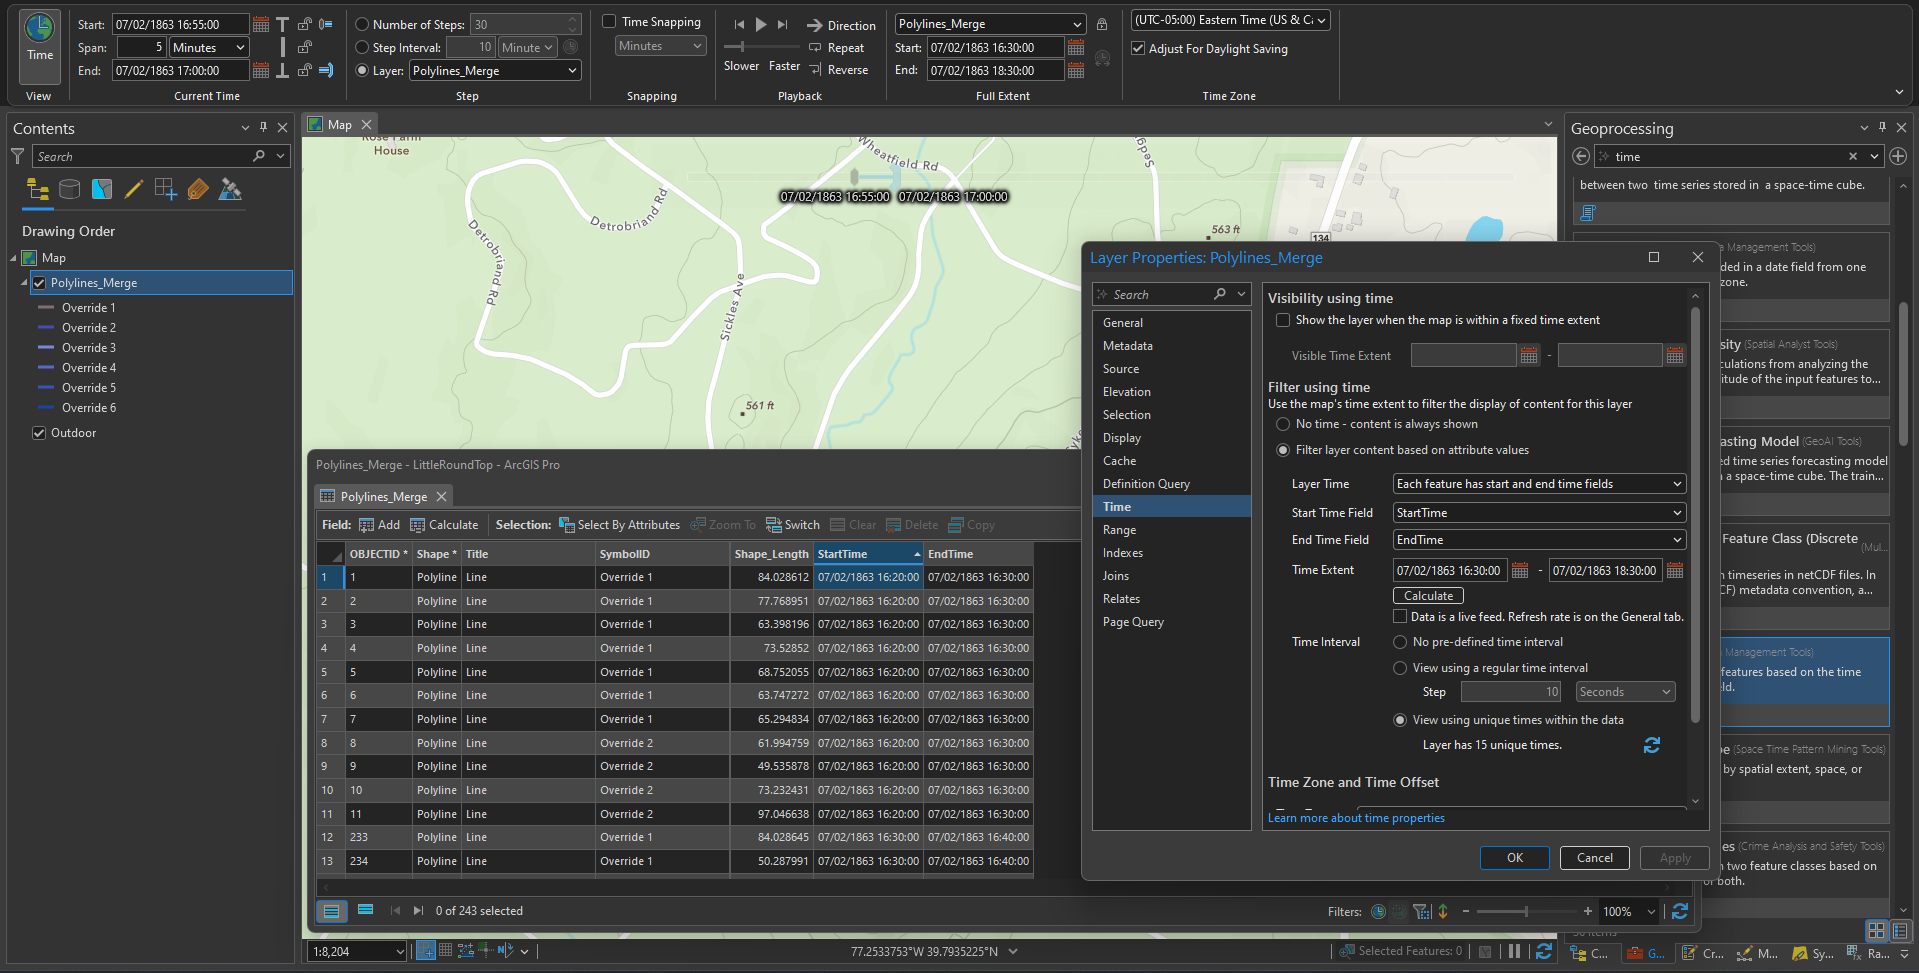Open the Select By Attributes tool
The image size is (1919, 973).
[x=619, y=524]
